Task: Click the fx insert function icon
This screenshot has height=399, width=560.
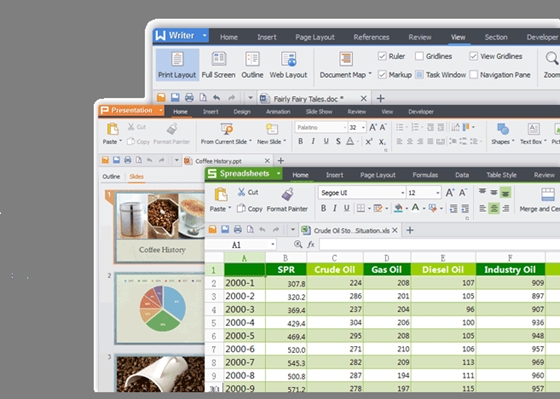Action: pyautogui.click(x=311, y=244)
